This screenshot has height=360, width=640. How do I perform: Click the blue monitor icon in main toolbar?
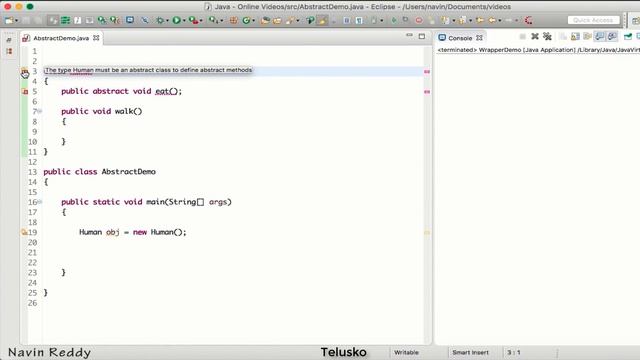130,20
